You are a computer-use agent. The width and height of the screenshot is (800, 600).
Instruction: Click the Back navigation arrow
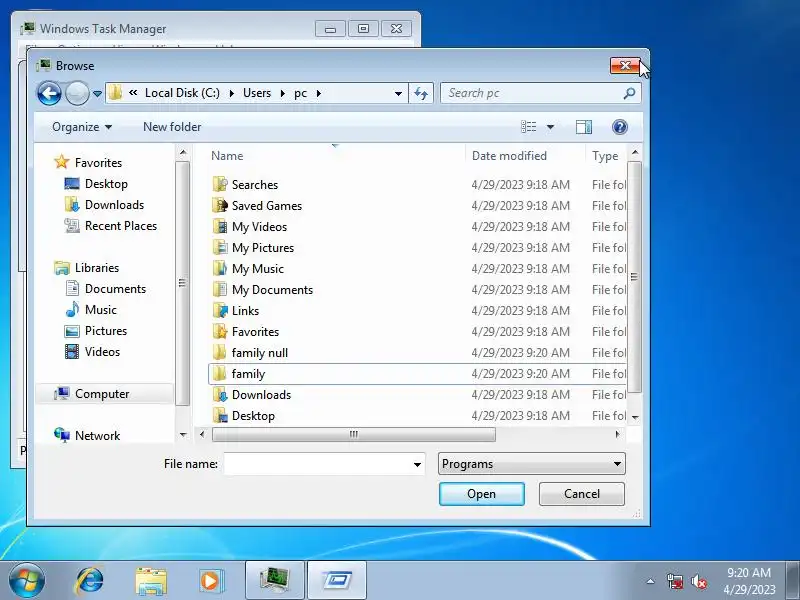tap(49, 93)
